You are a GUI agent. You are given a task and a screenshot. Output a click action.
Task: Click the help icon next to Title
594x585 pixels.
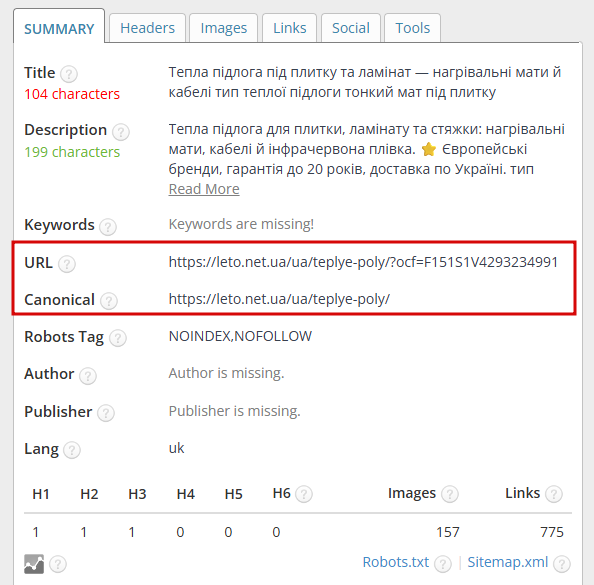pos(69,74)
